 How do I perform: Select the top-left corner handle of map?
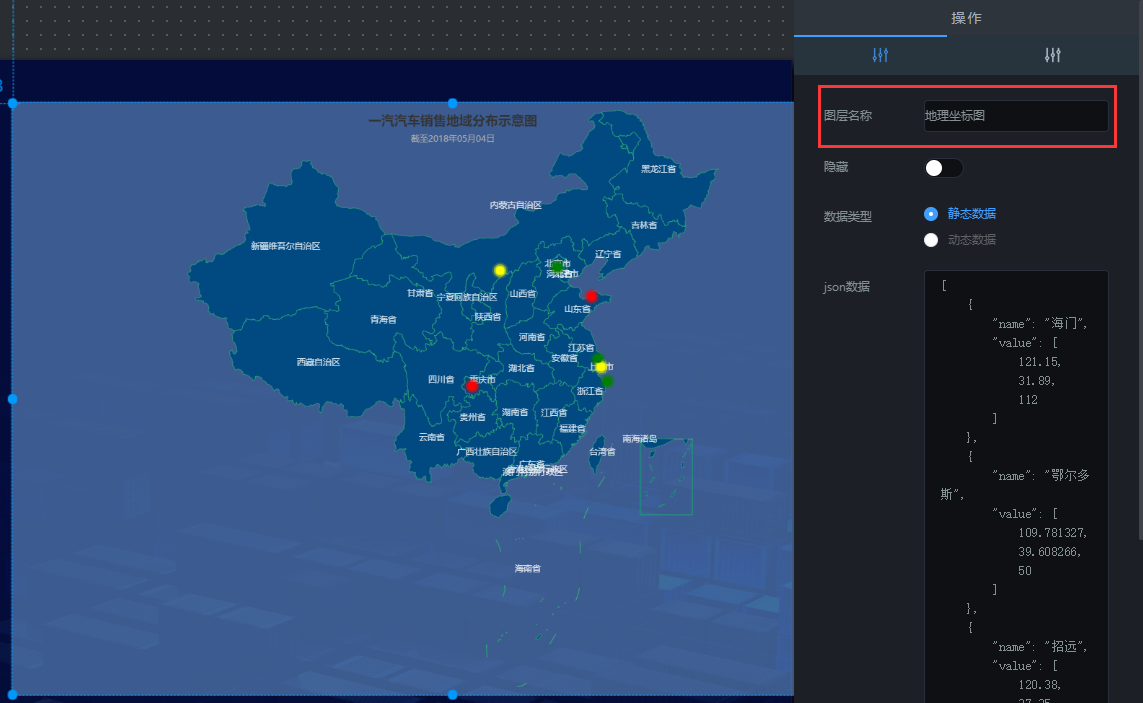coord(12,104)
